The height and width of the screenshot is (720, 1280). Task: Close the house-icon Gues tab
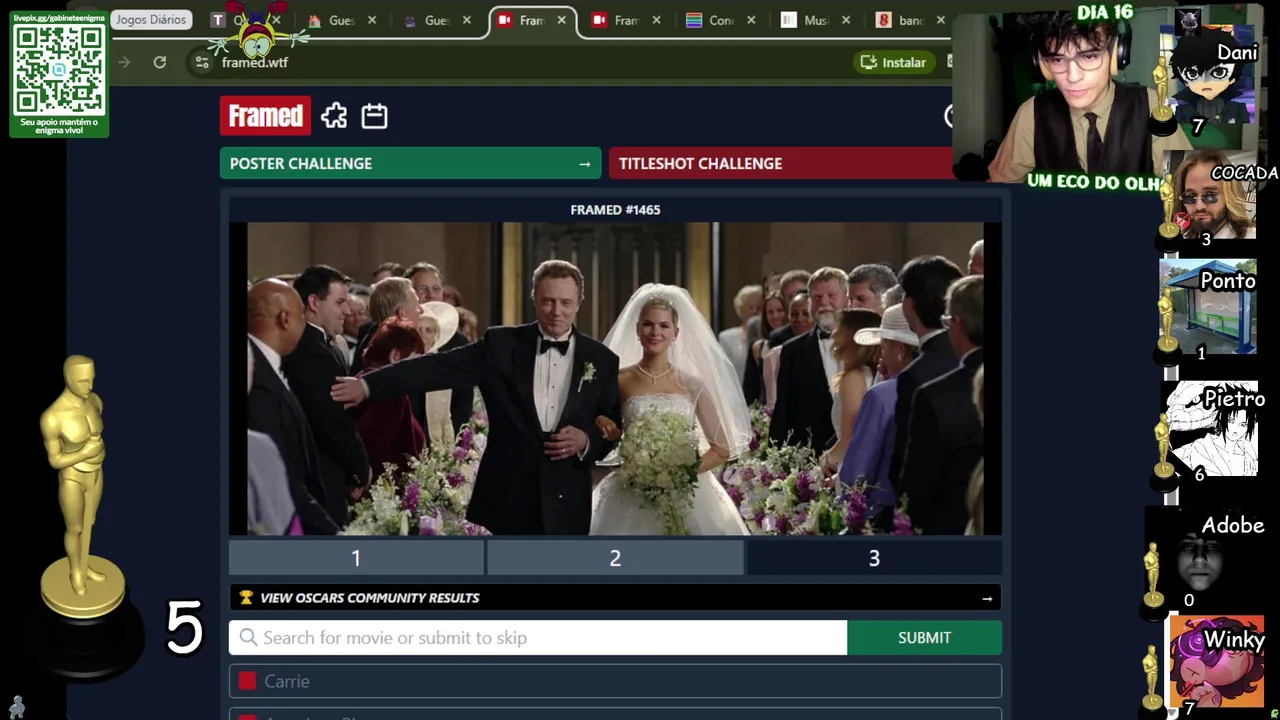click(372, 20)
